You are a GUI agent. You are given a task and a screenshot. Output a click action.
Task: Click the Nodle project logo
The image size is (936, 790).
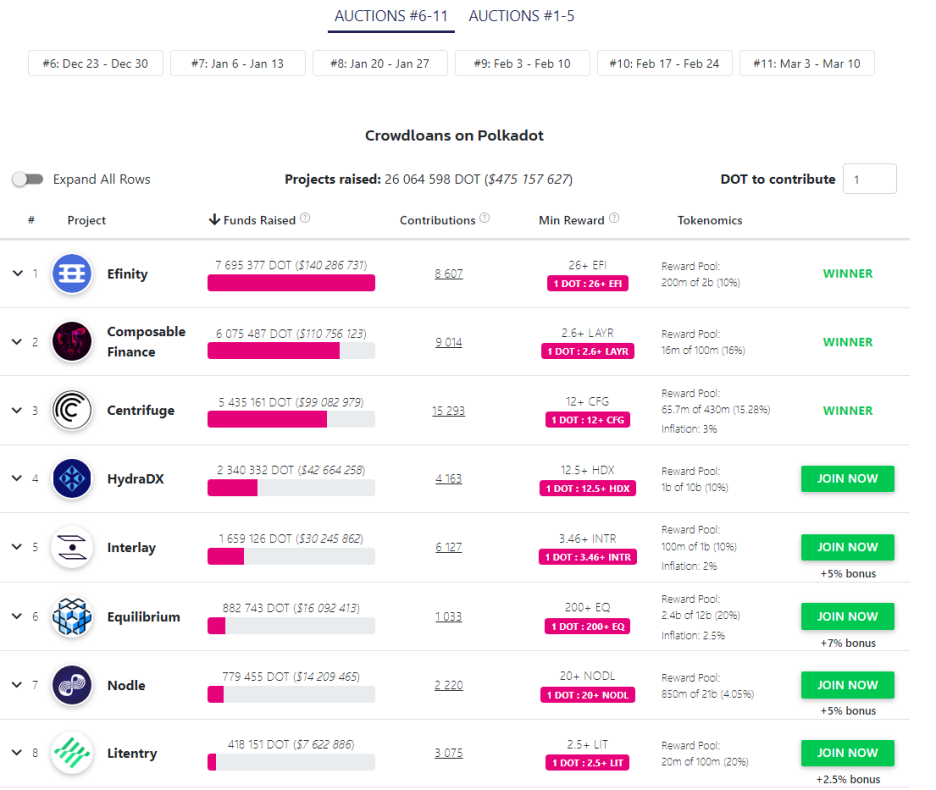72,685
